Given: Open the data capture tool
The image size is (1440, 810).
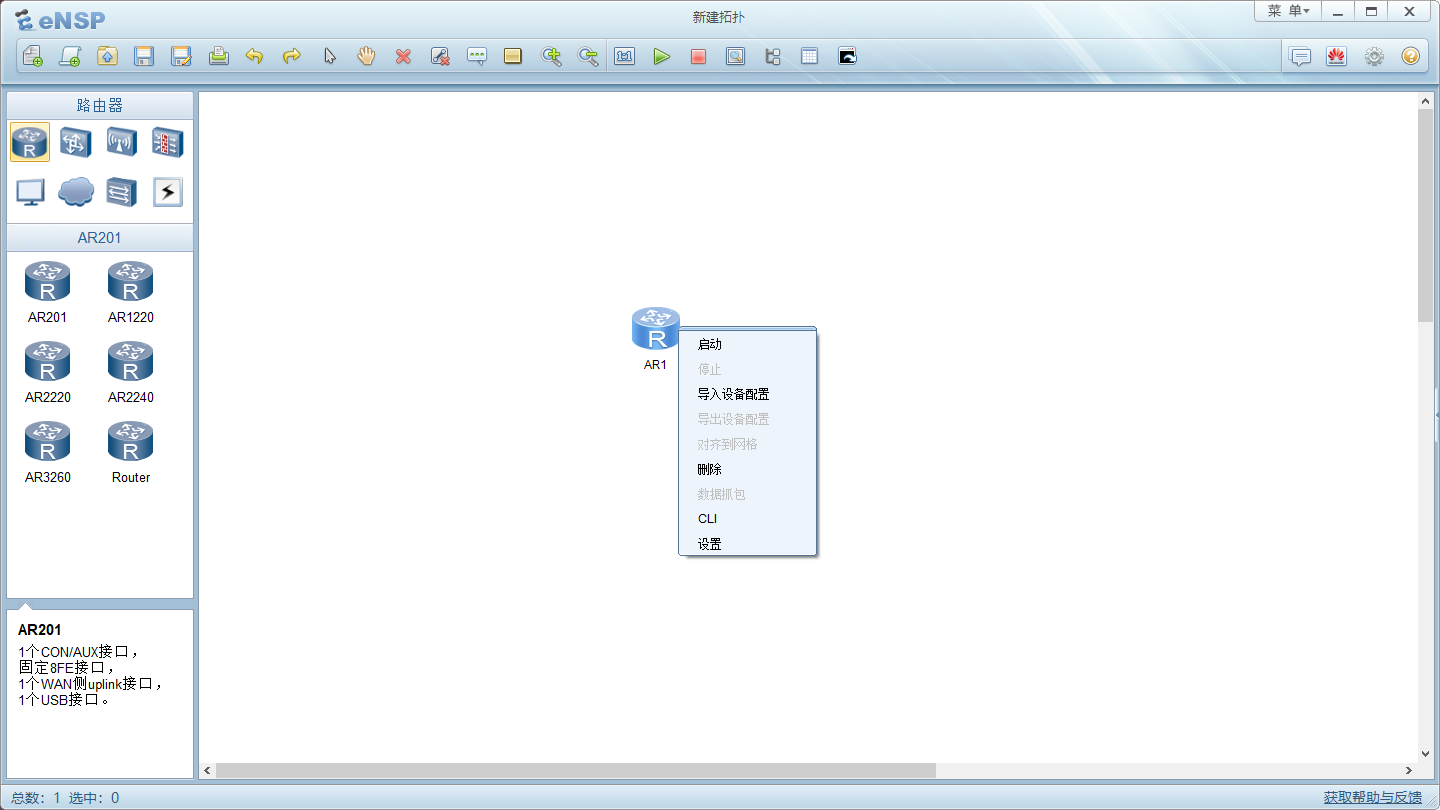Looking at the screenshot, I should coord(735,56).
